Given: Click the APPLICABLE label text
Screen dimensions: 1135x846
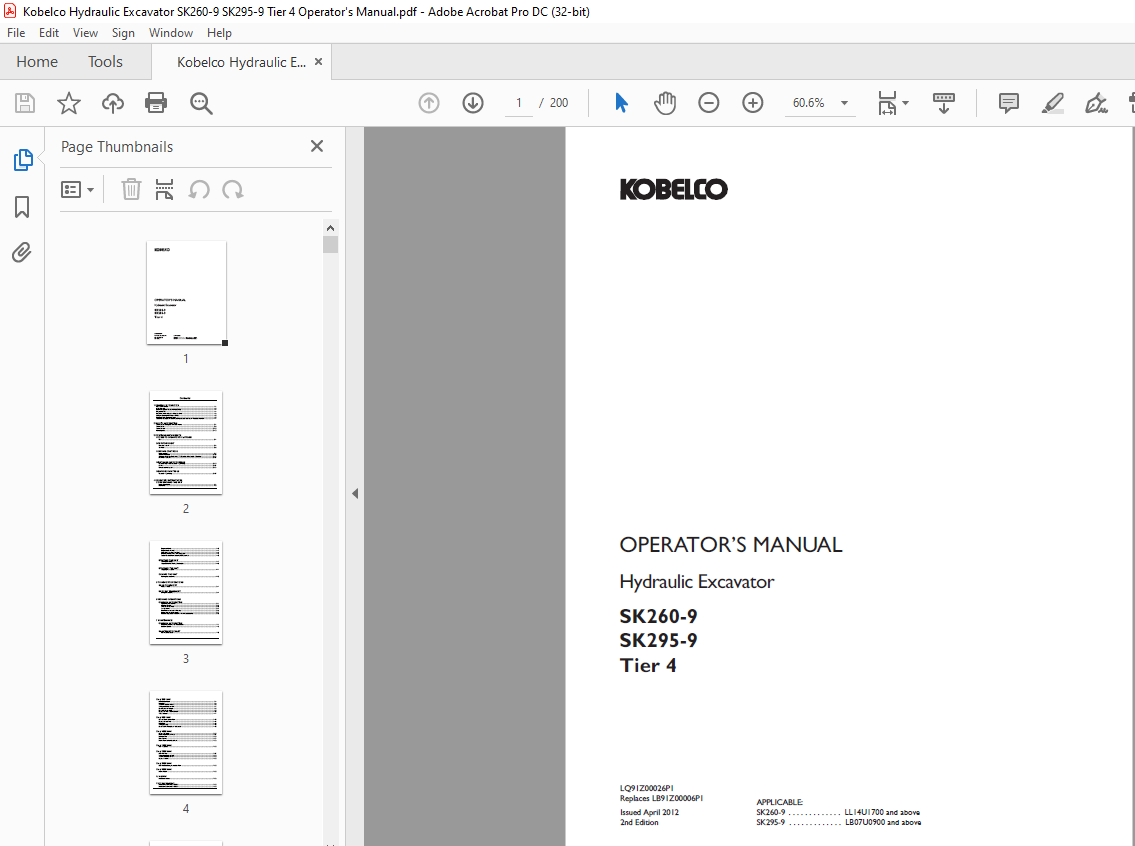Looking at the screenshot, I should coord(780,802).
